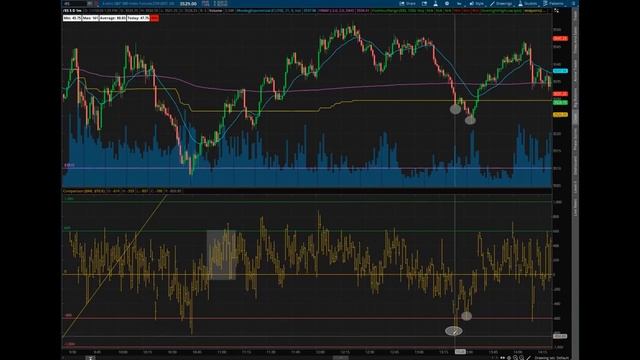640x360 pixels.
Task: Open chart settings gear icon
Action: 447,3
